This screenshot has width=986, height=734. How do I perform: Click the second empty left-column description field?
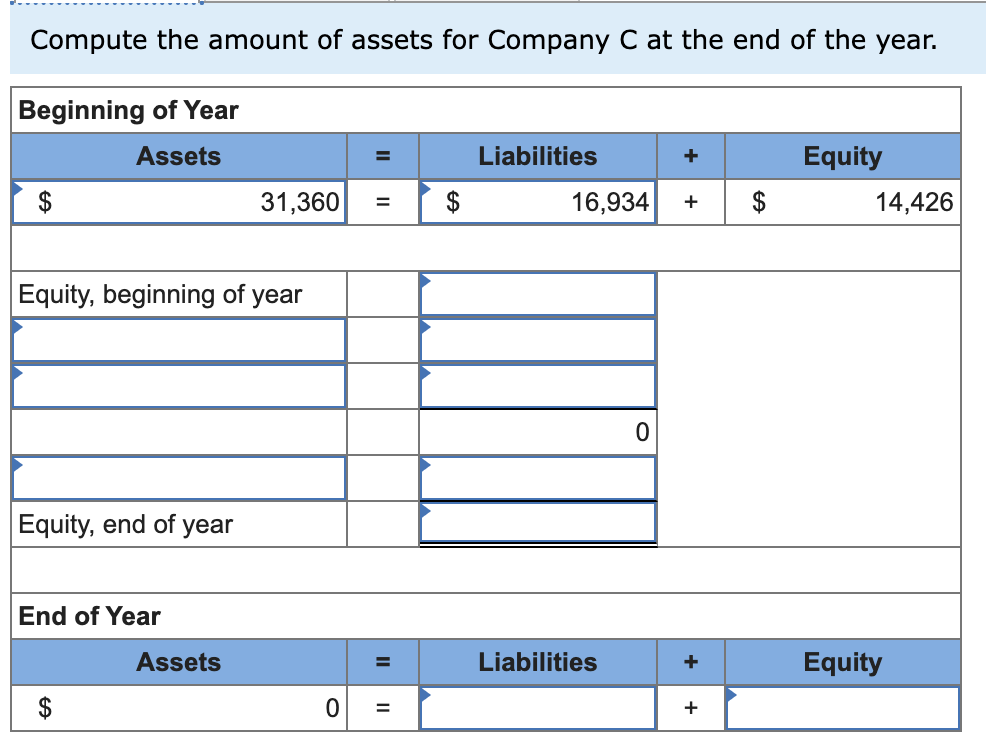click(x=178, y=386)
